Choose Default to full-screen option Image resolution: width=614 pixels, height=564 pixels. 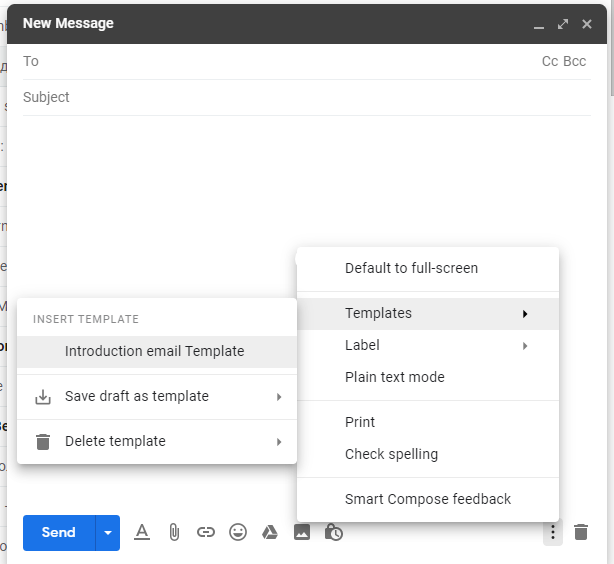tap(428, 268)
